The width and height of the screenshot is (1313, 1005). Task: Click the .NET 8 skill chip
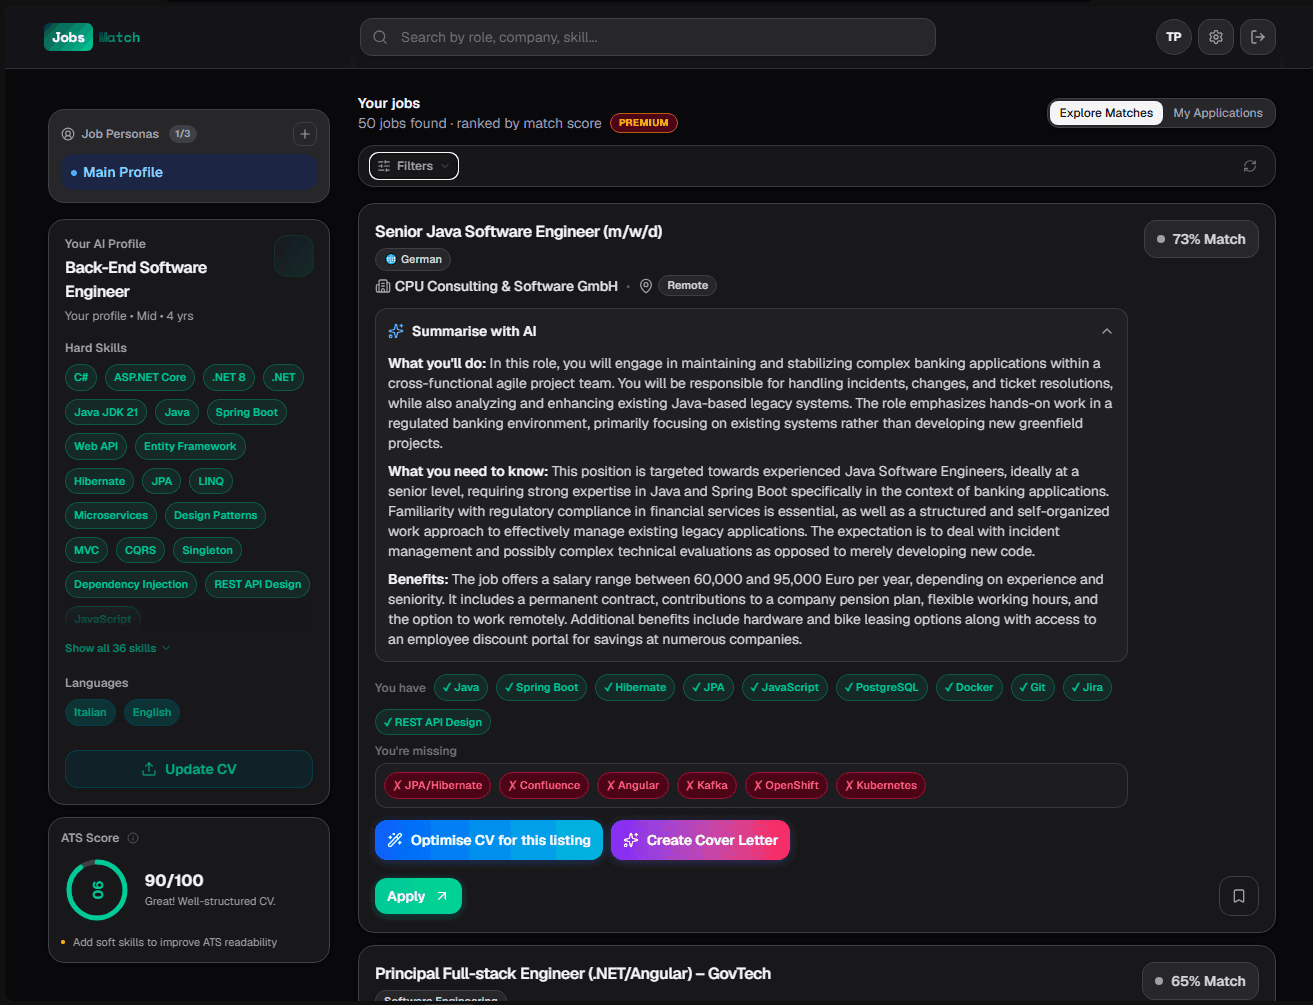229,377
